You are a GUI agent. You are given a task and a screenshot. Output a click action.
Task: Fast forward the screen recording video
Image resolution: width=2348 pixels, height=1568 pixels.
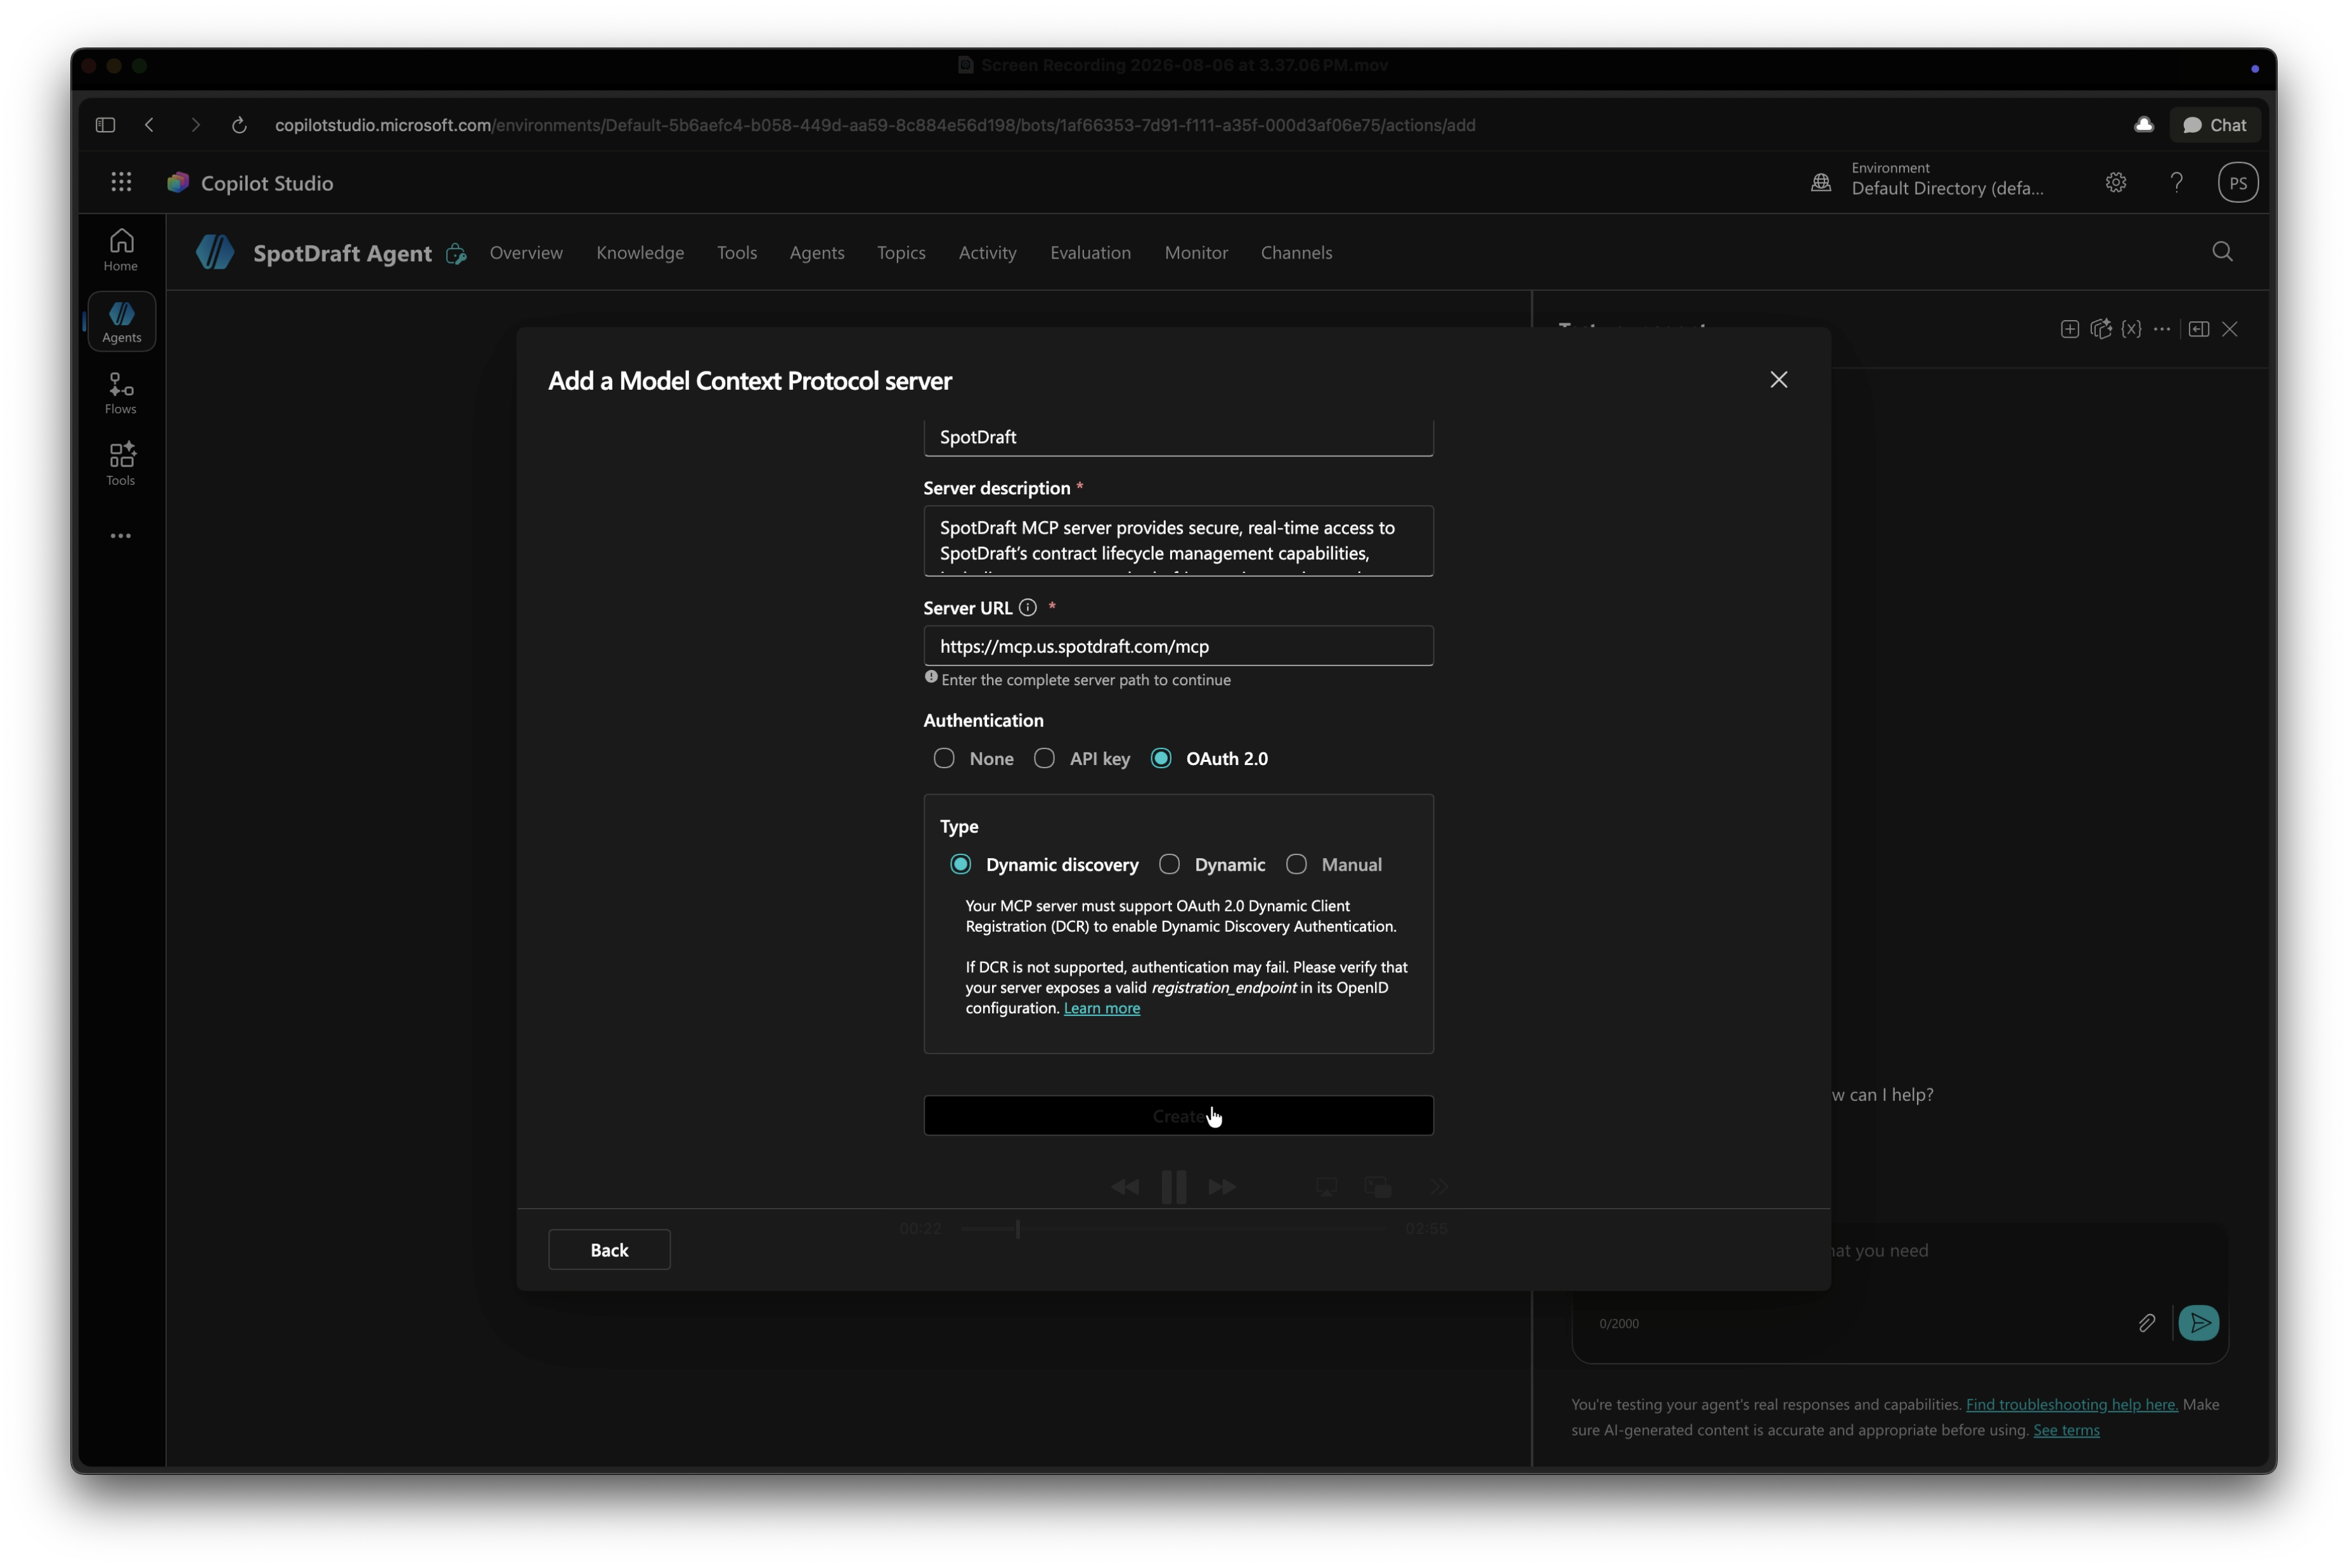[1222, 1187]
